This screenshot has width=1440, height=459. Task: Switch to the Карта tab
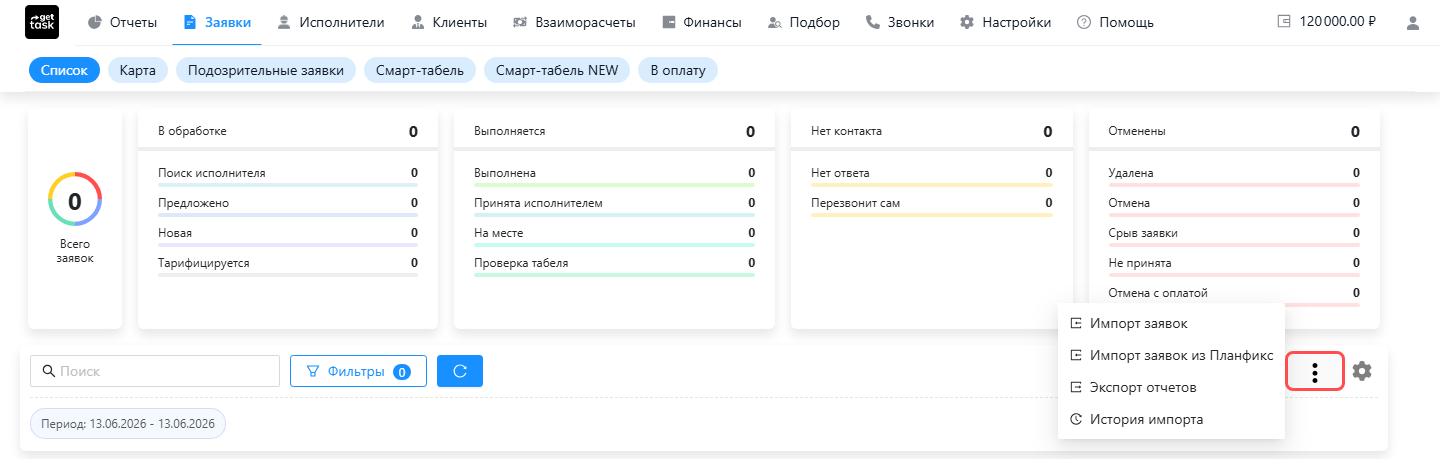pyautogui.click(x=137, y=70)
